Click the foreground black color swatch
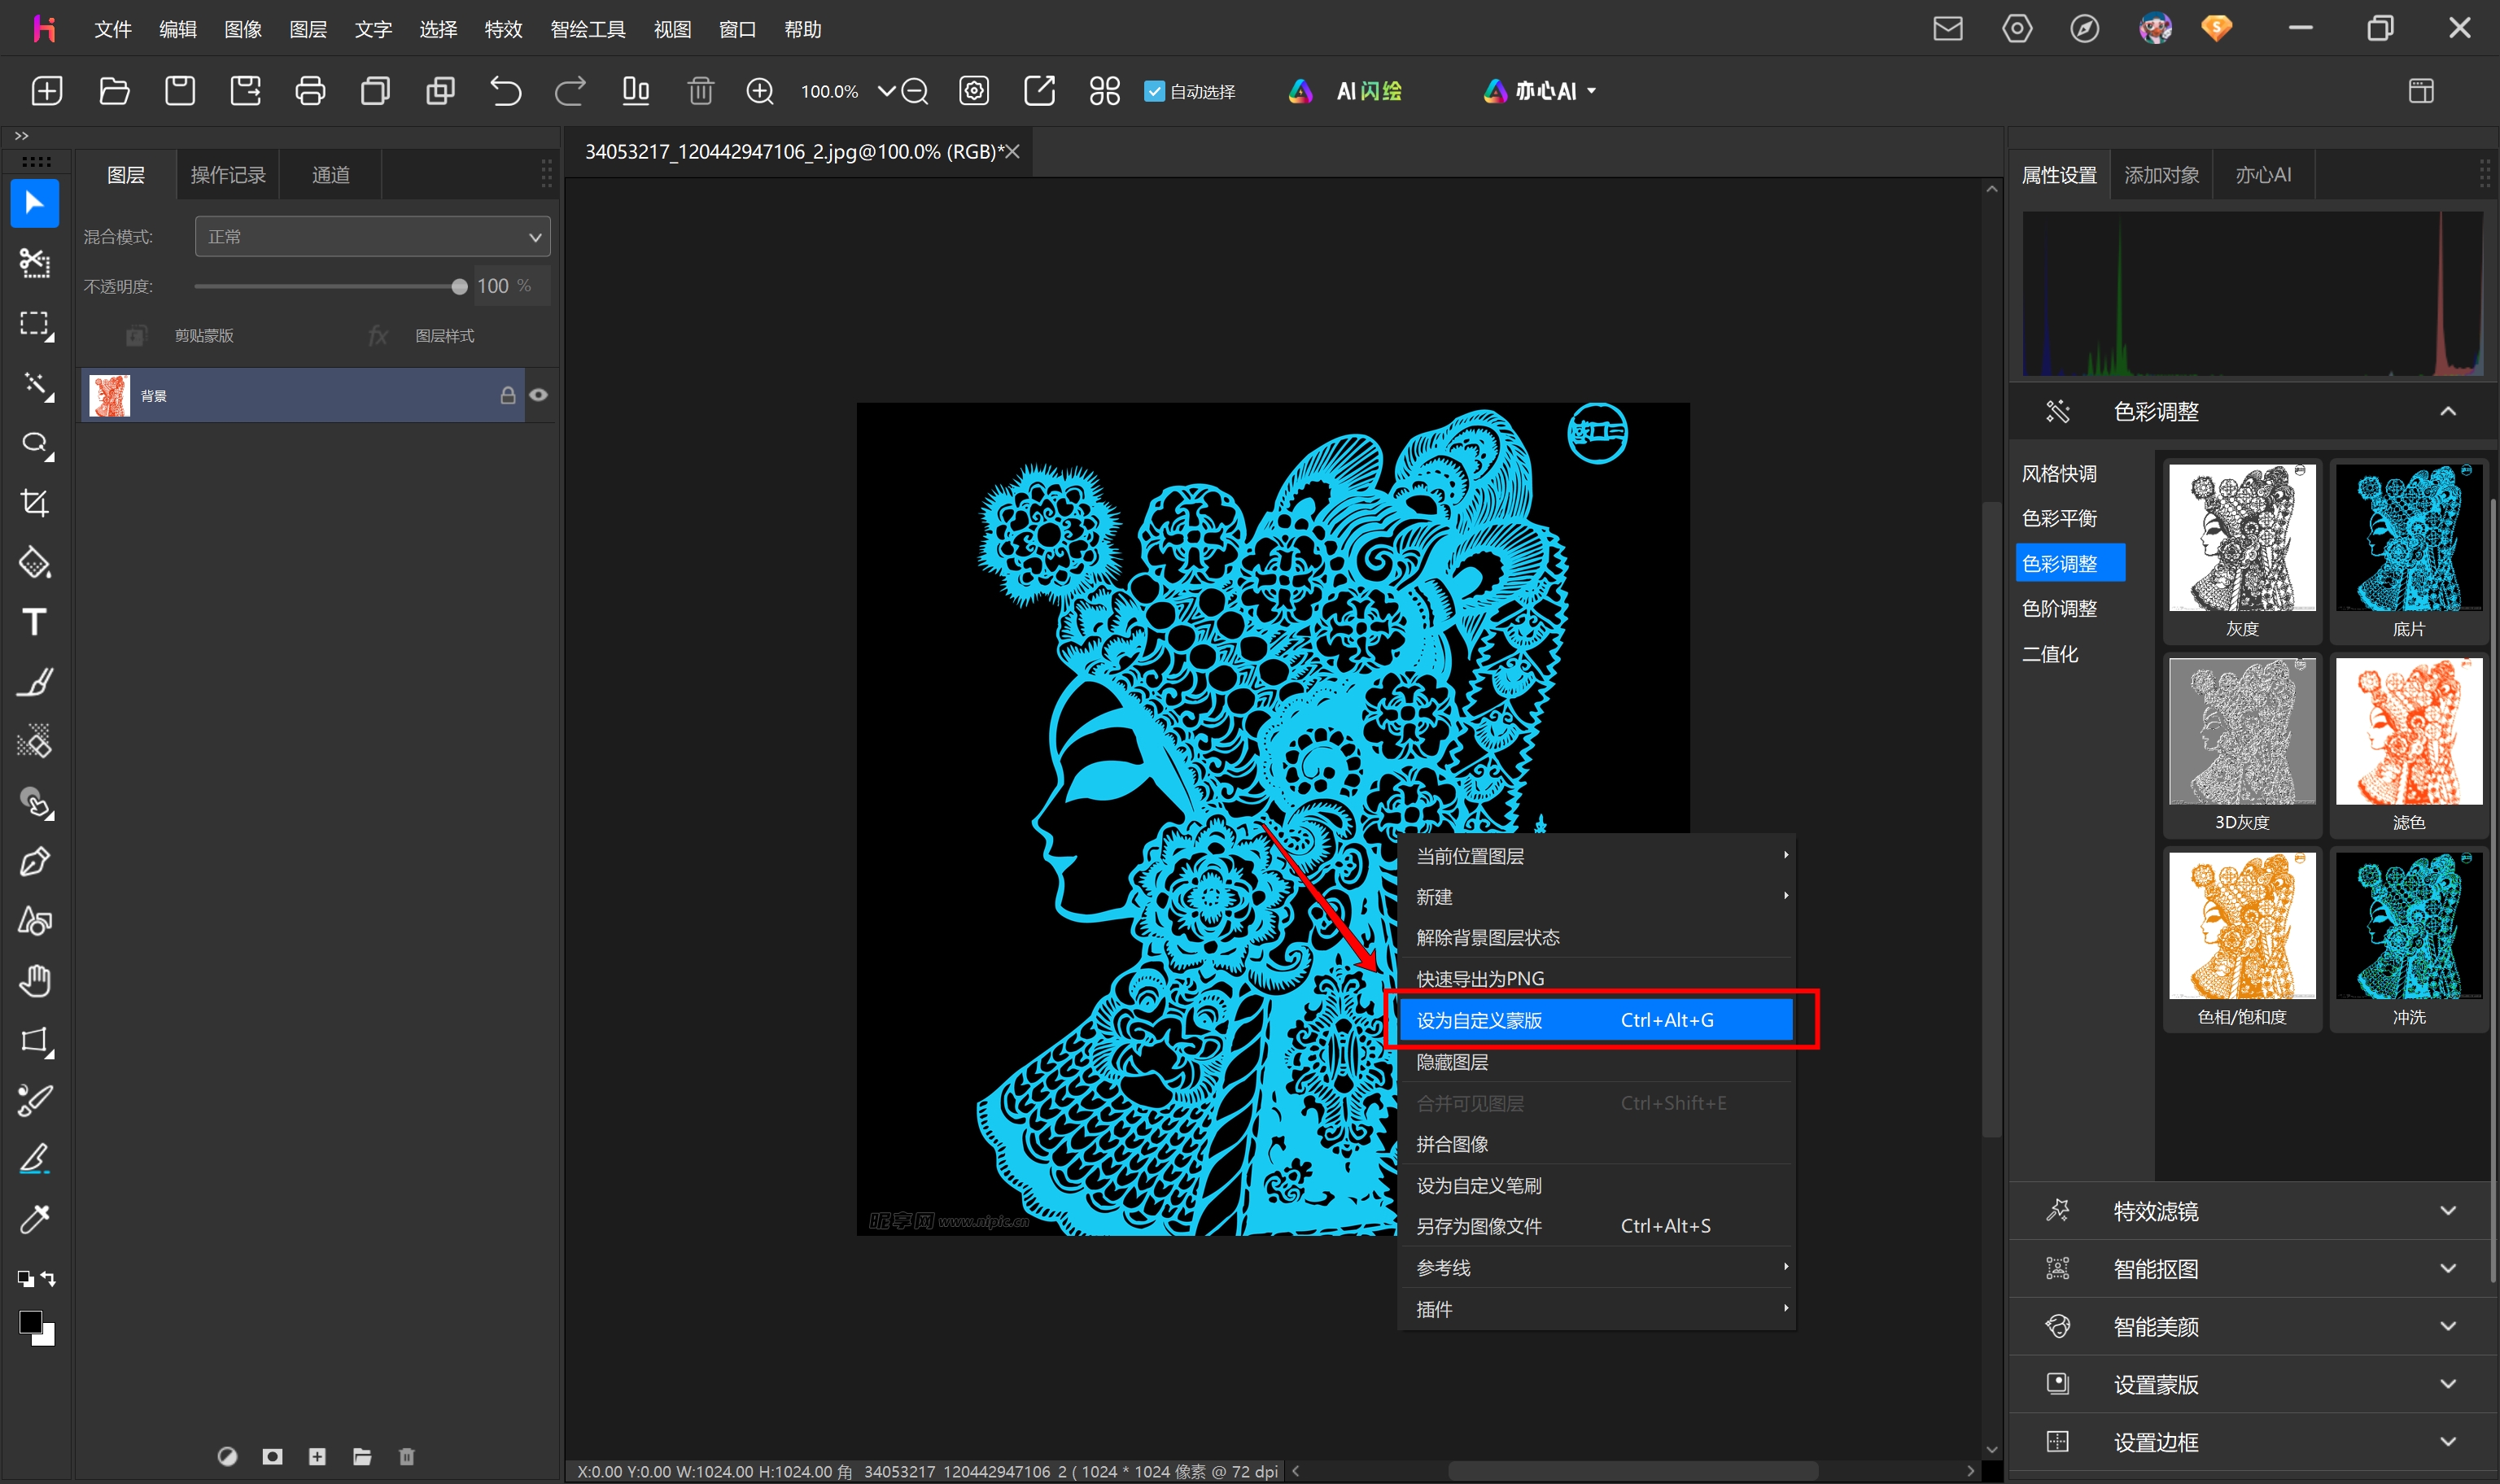This screenshot has height=1484, width=2500. [x=29, y=1321]
